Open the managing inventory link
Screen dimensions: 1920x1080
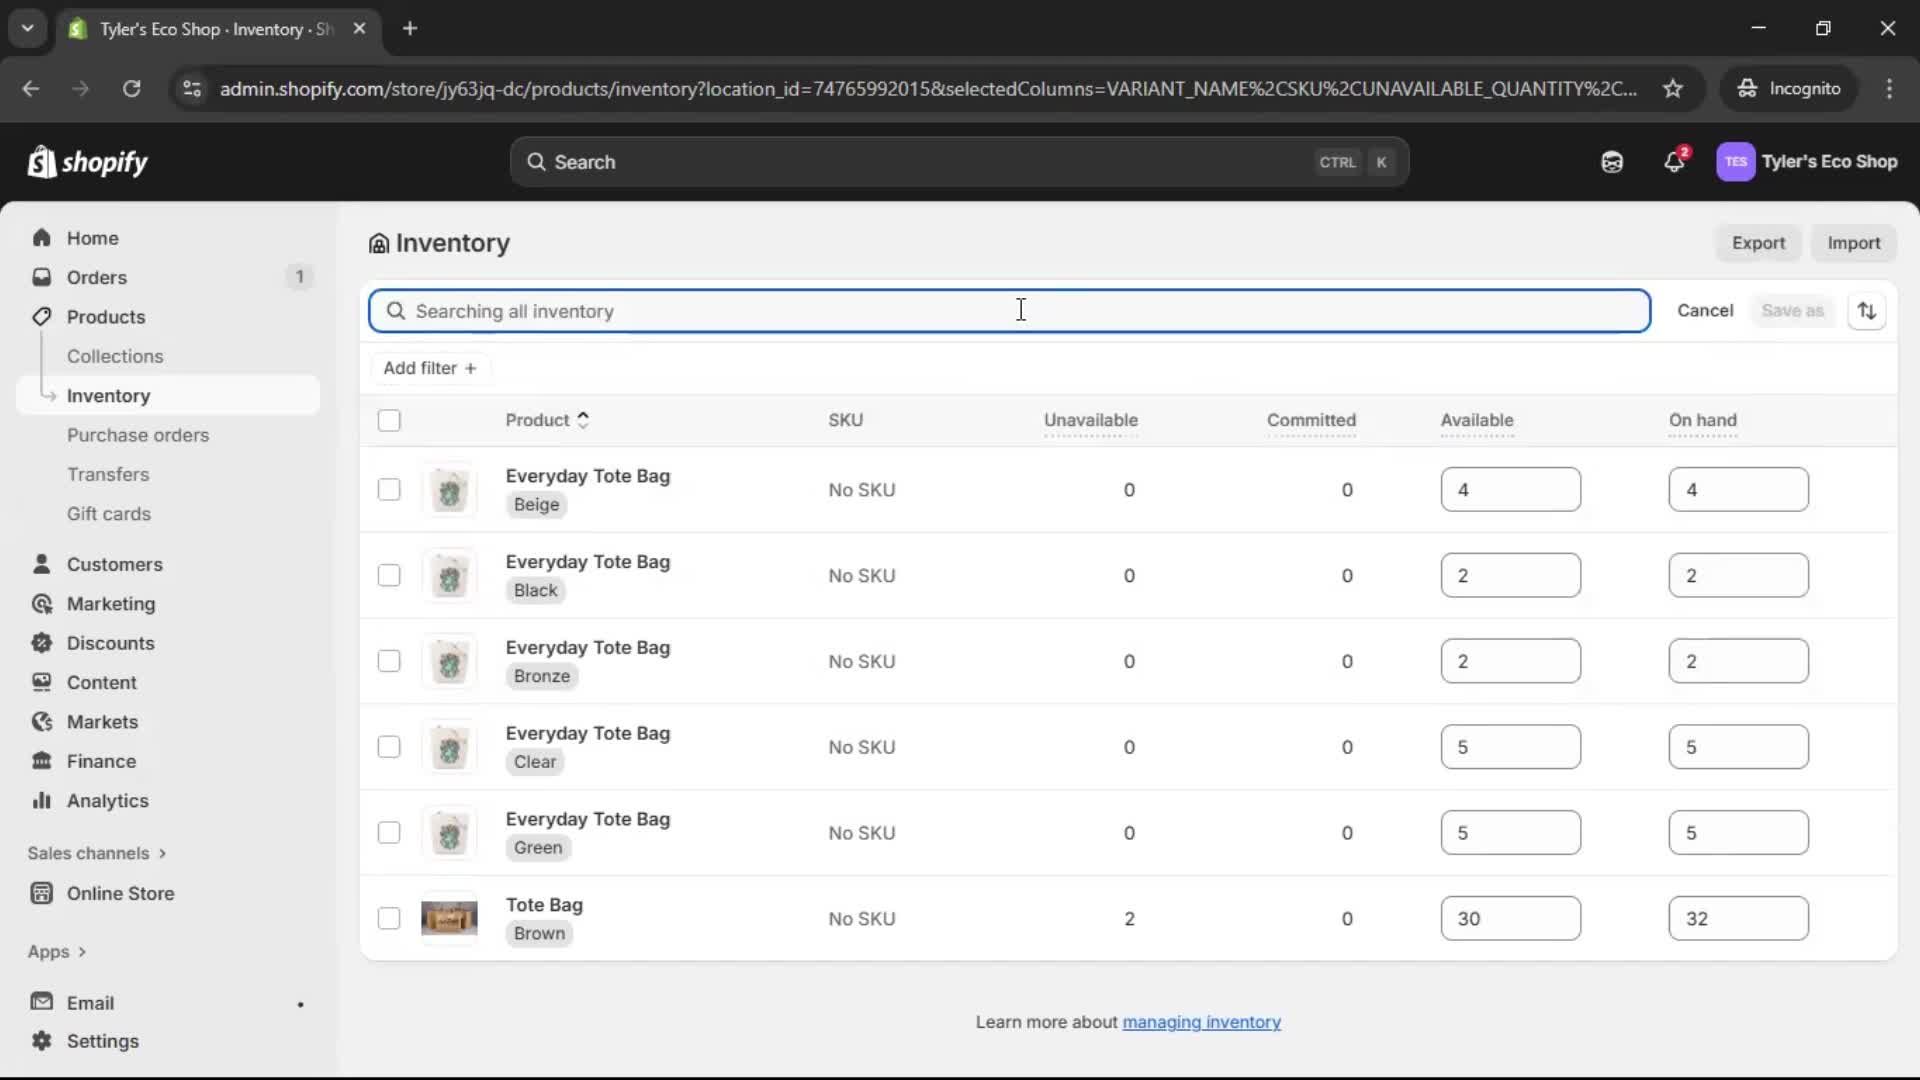(1201, 1022)
